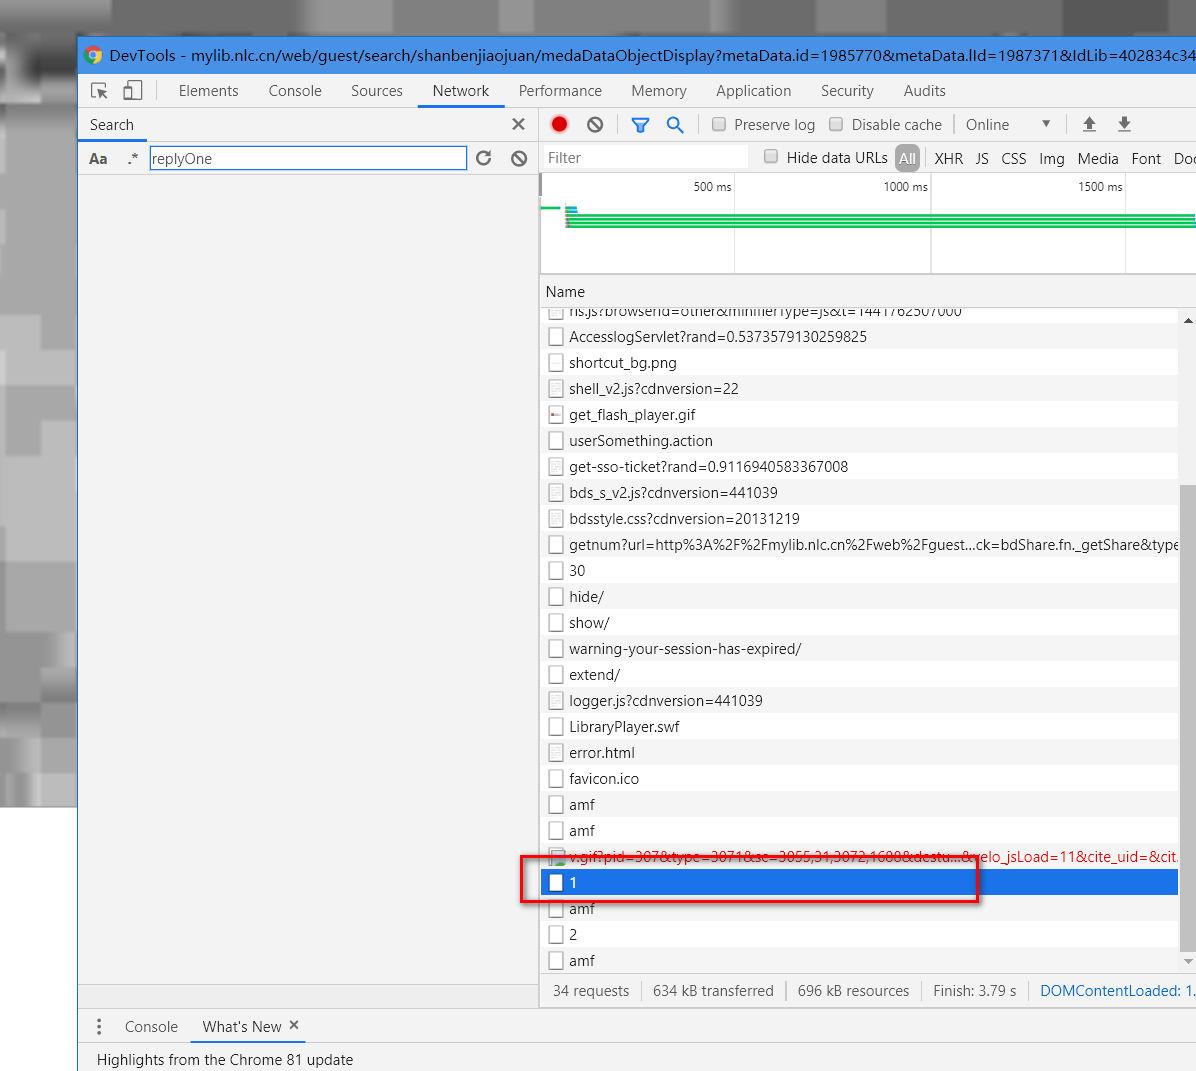Select the inspect element picker icon
Screen dimensions: 1196x1071
tap(99, 91)
